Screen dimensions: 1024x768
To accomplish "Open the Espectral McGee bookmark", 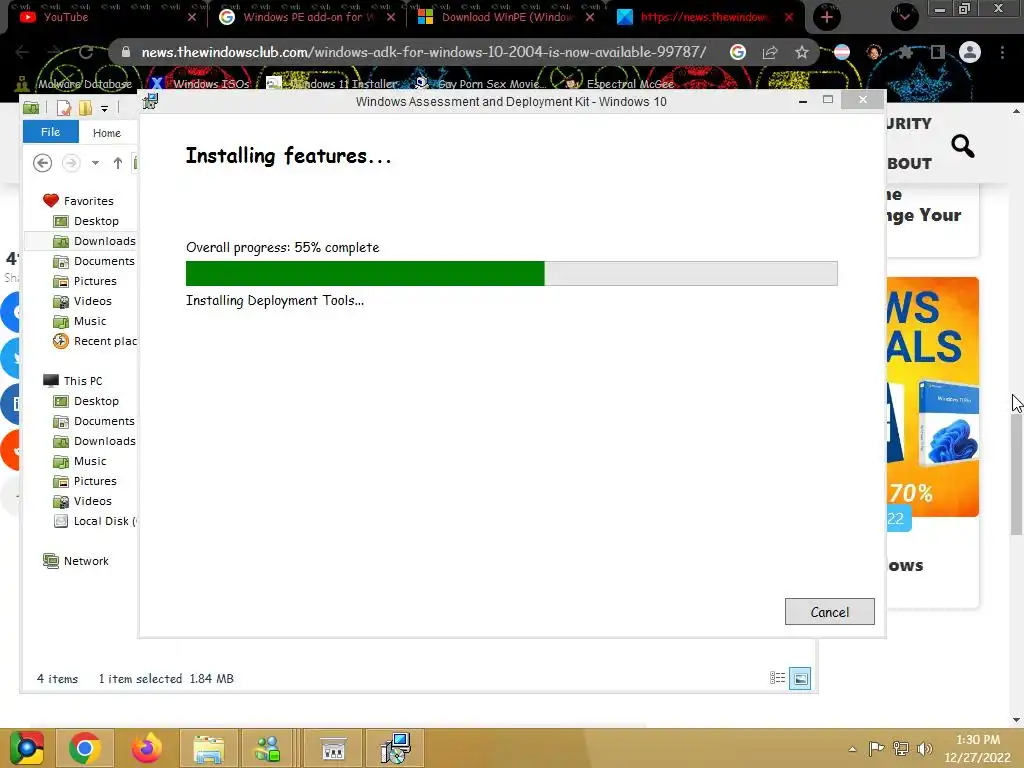I will click(620, 84).
